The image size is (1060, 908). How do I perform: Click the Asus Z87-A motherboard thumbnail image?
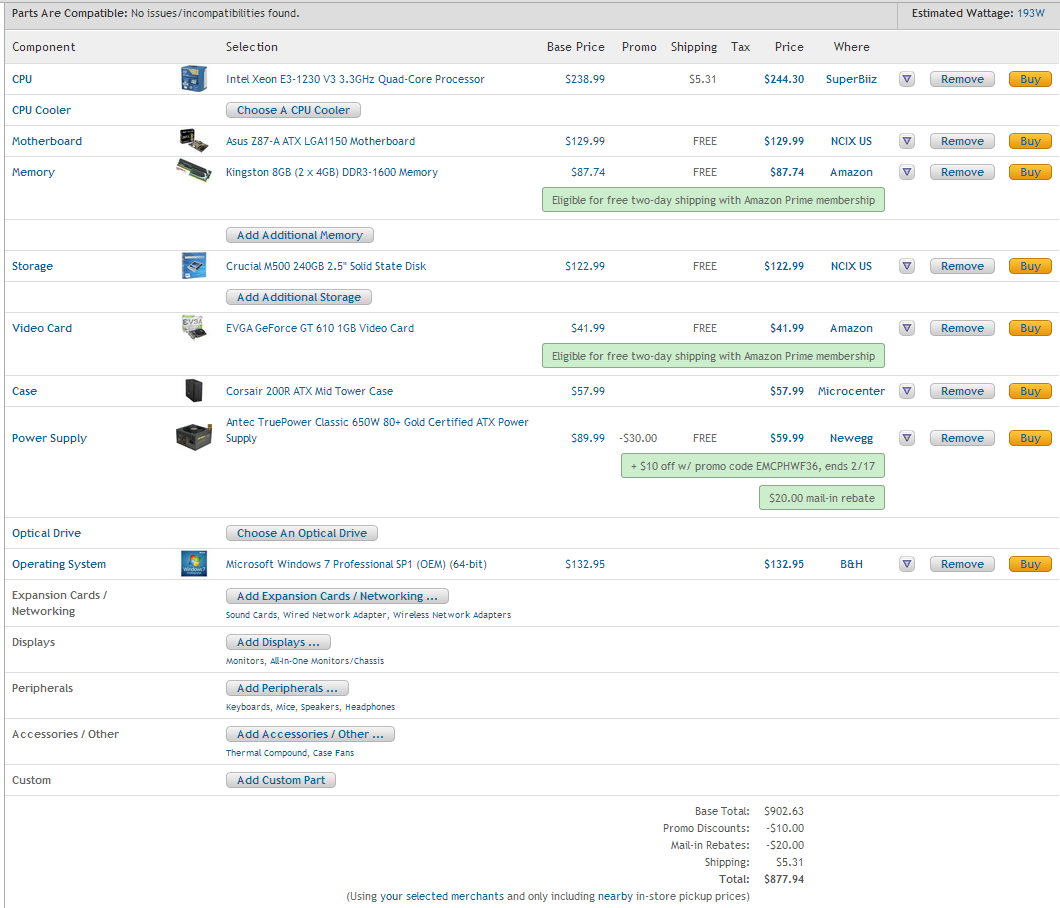194,140
